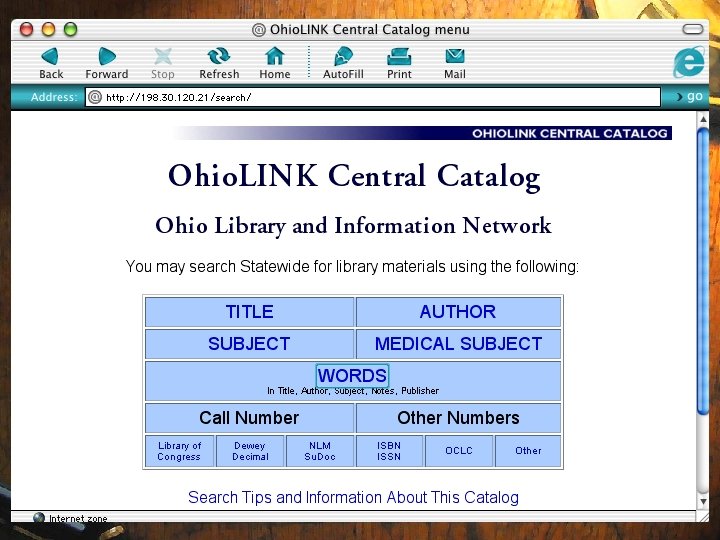
Task: Open WORDS keyword search
Action: 352,376
